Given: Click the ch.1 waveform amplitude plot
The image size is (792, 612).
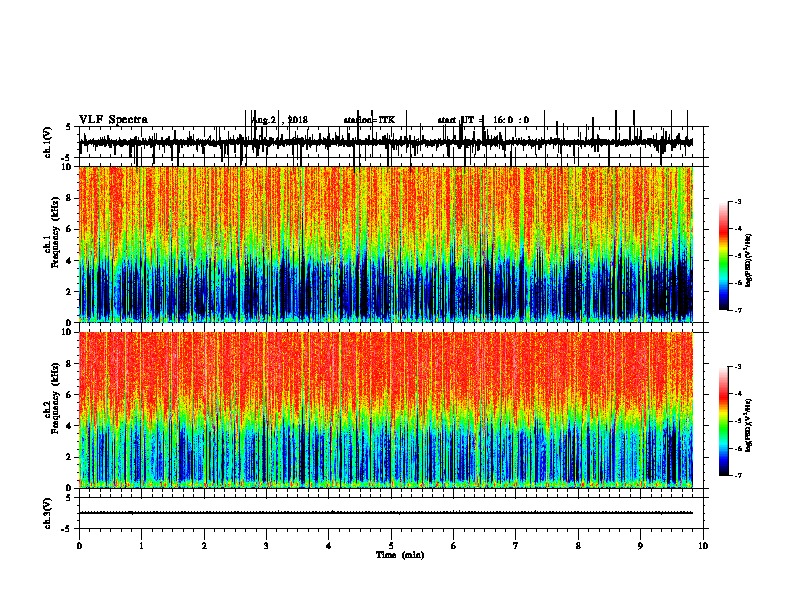Looking at the screenshot, I should [x=386, y=142].
